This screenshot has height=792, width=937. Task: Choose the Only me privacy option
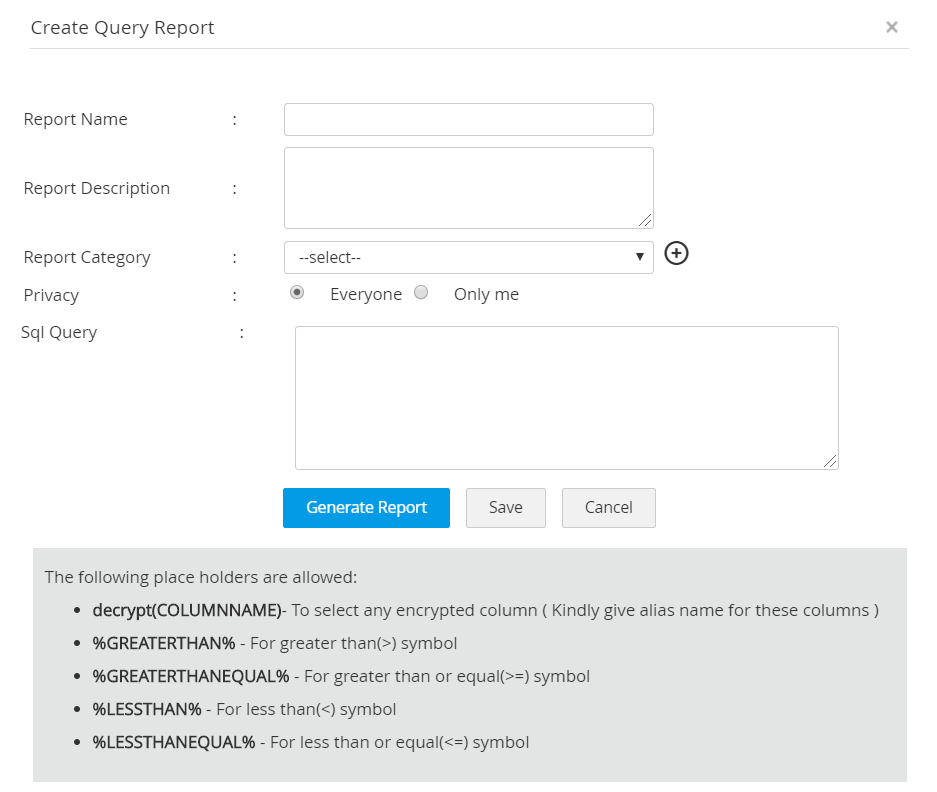pyautogui.click(x=421, y=293)
